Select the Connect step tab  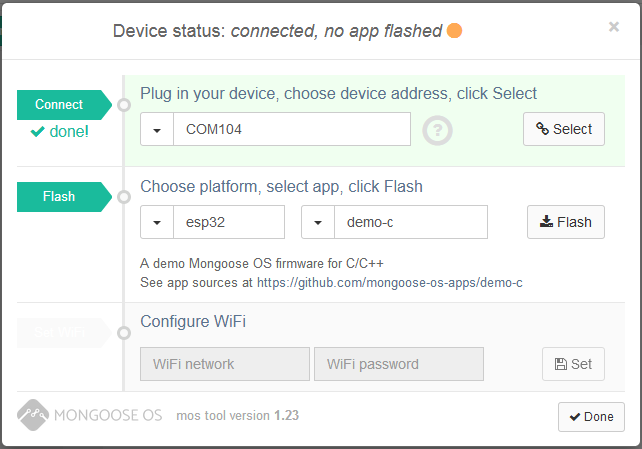60,104
